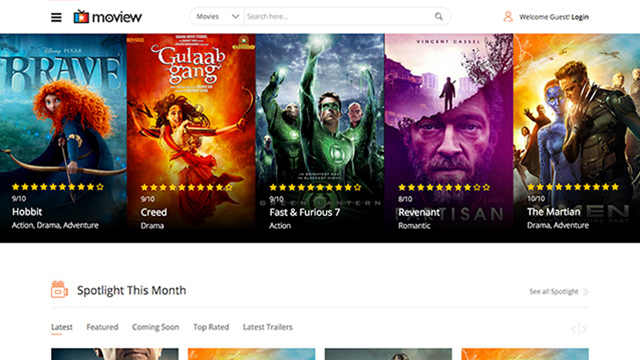Switch to the Top Rated tab
Screen dimensions: 640x360
point(211,327)
